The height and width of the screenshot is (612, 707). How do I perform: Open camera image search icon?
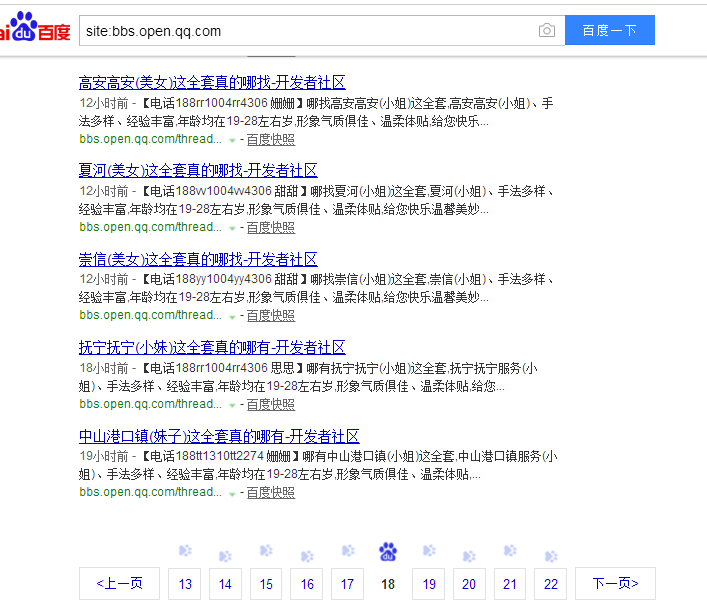click(546, 30)
